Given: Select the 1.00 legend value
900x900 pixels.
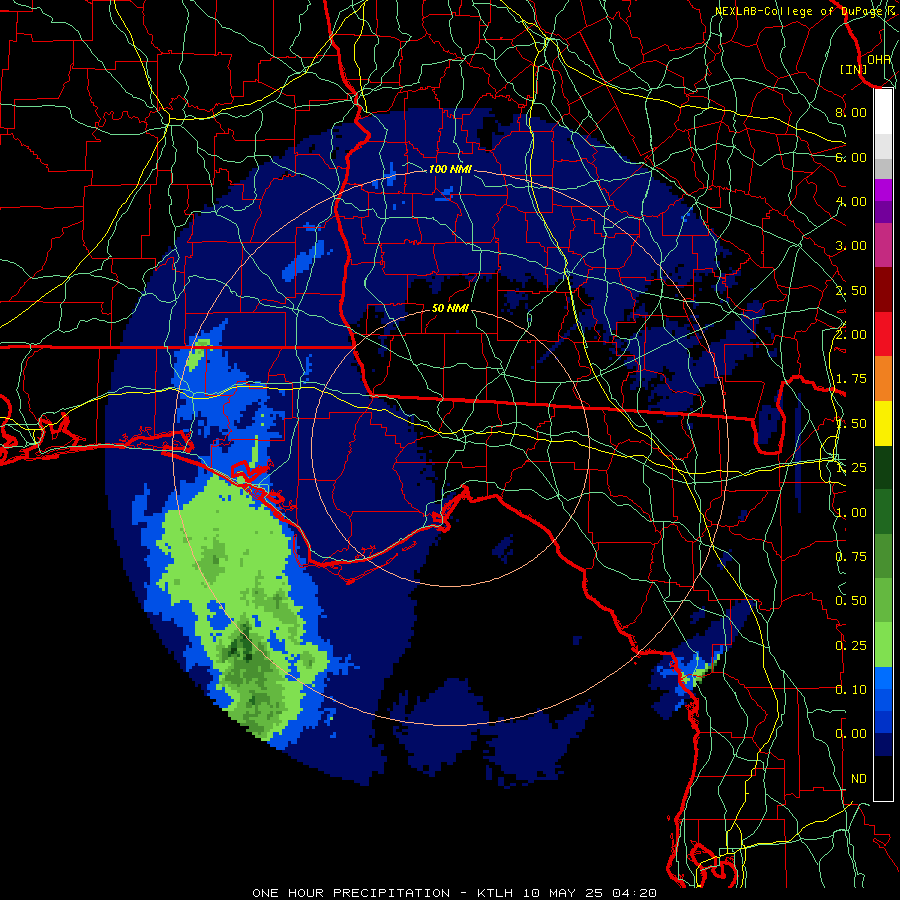Looking at the screenshot, I should pos(851,513).
